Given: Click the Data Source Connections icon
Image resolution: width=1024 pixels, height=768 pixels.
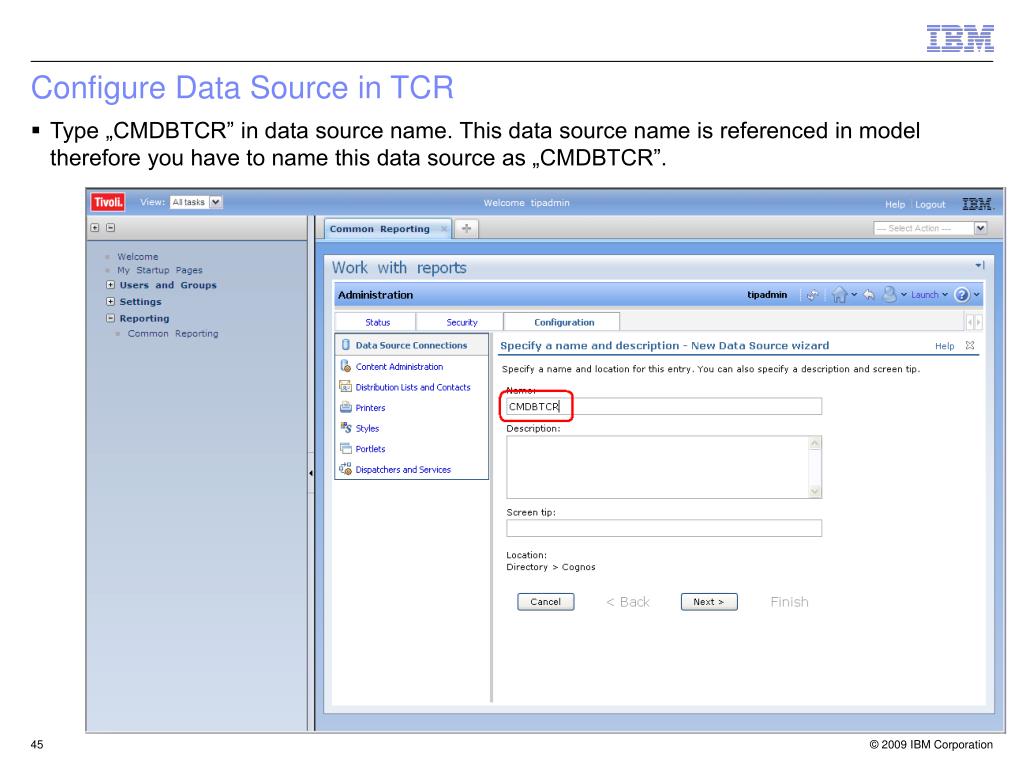Looking at the screenshot, I should (x=345, y=345).
